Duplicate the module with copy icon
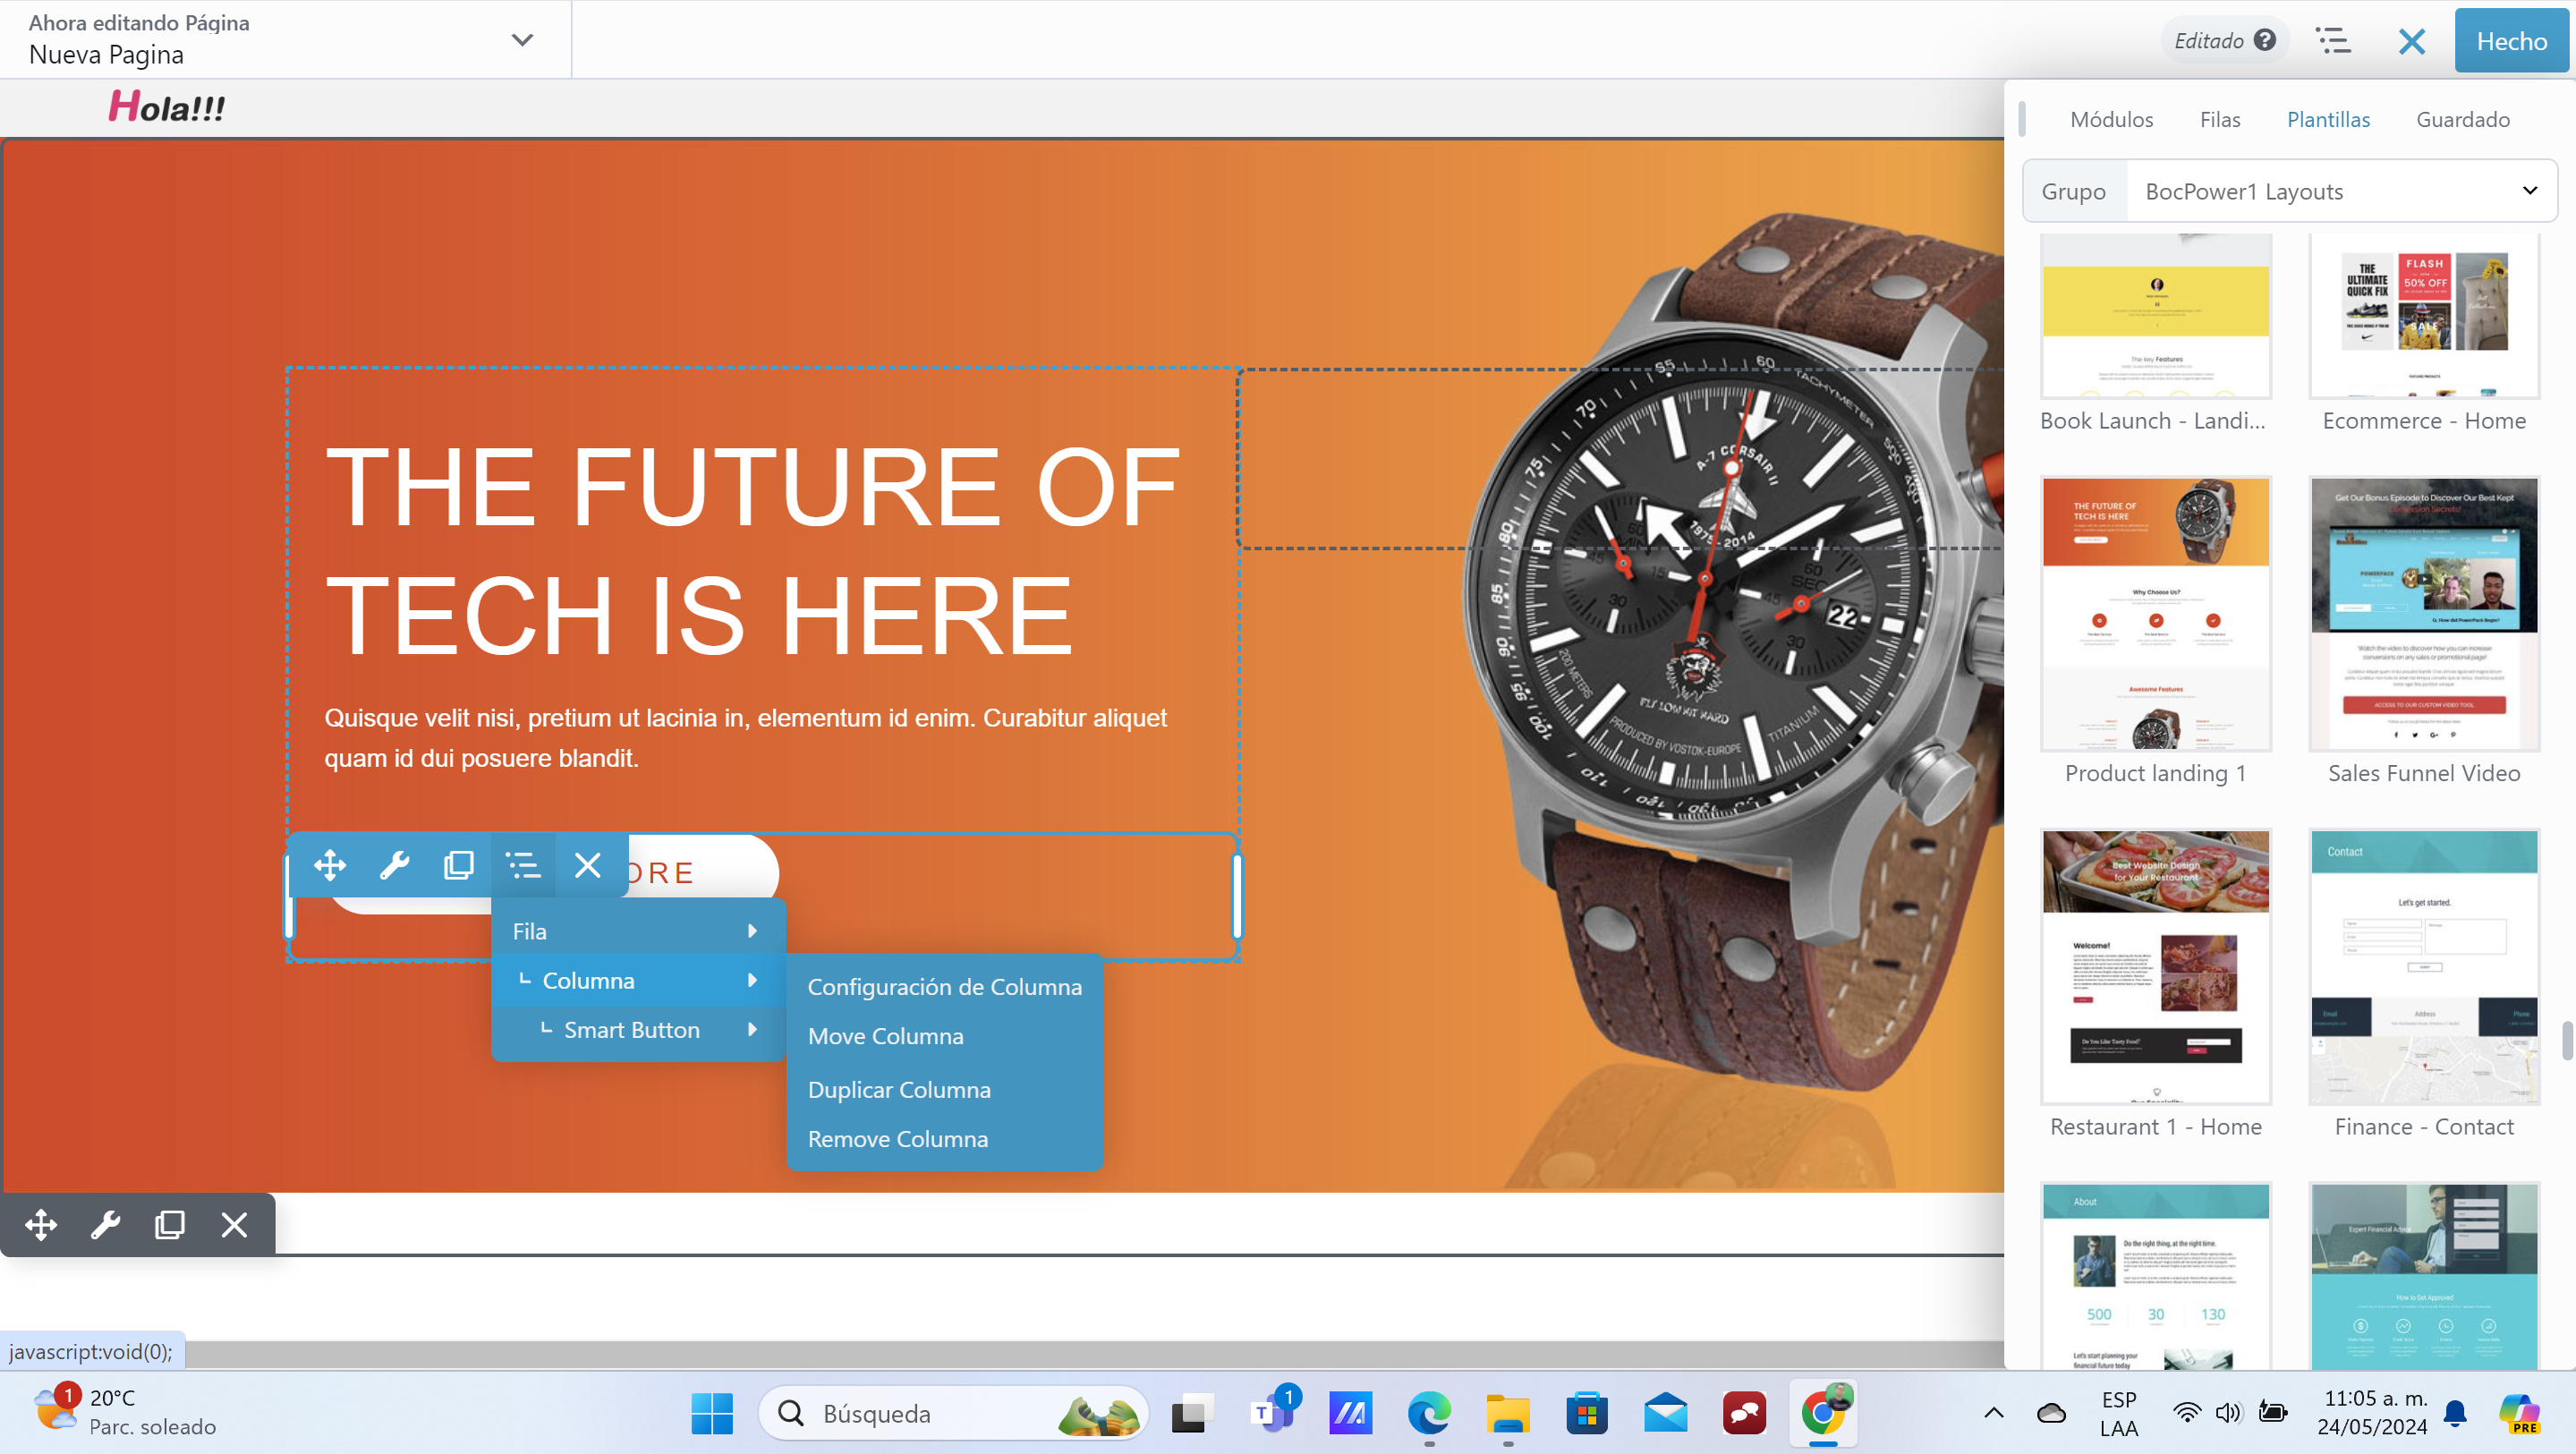Viewport: 2576px width, 1454px height. (x=458, y=865)
